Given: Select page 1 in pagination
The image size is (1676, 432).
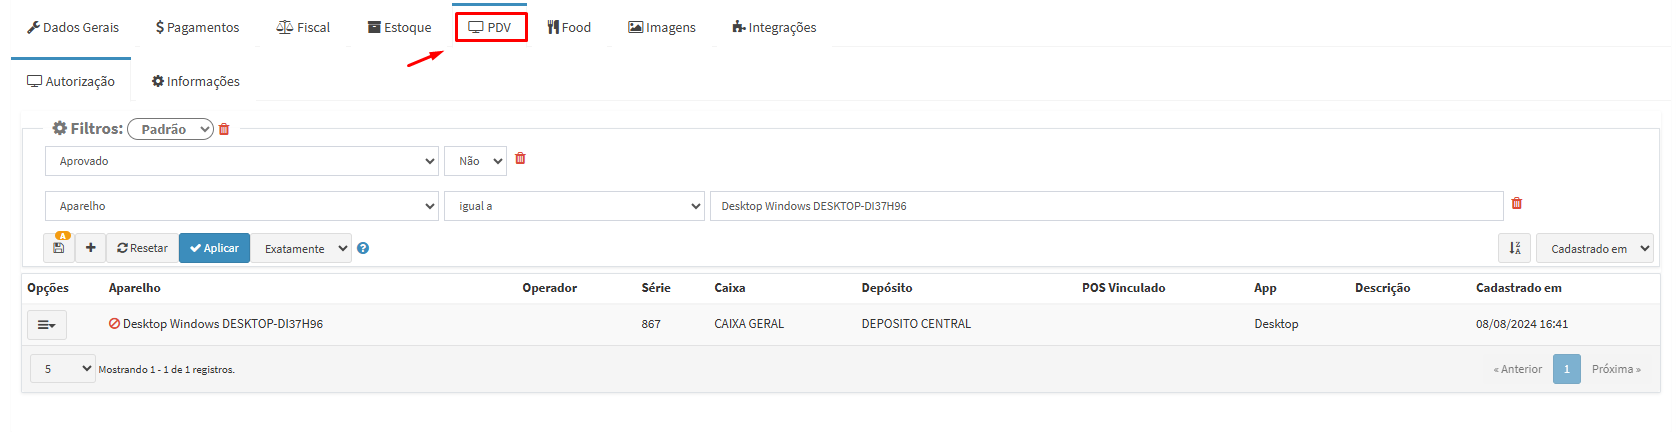Looking at the screenshot, I should pyautogui.click(x=1566, y=369).
